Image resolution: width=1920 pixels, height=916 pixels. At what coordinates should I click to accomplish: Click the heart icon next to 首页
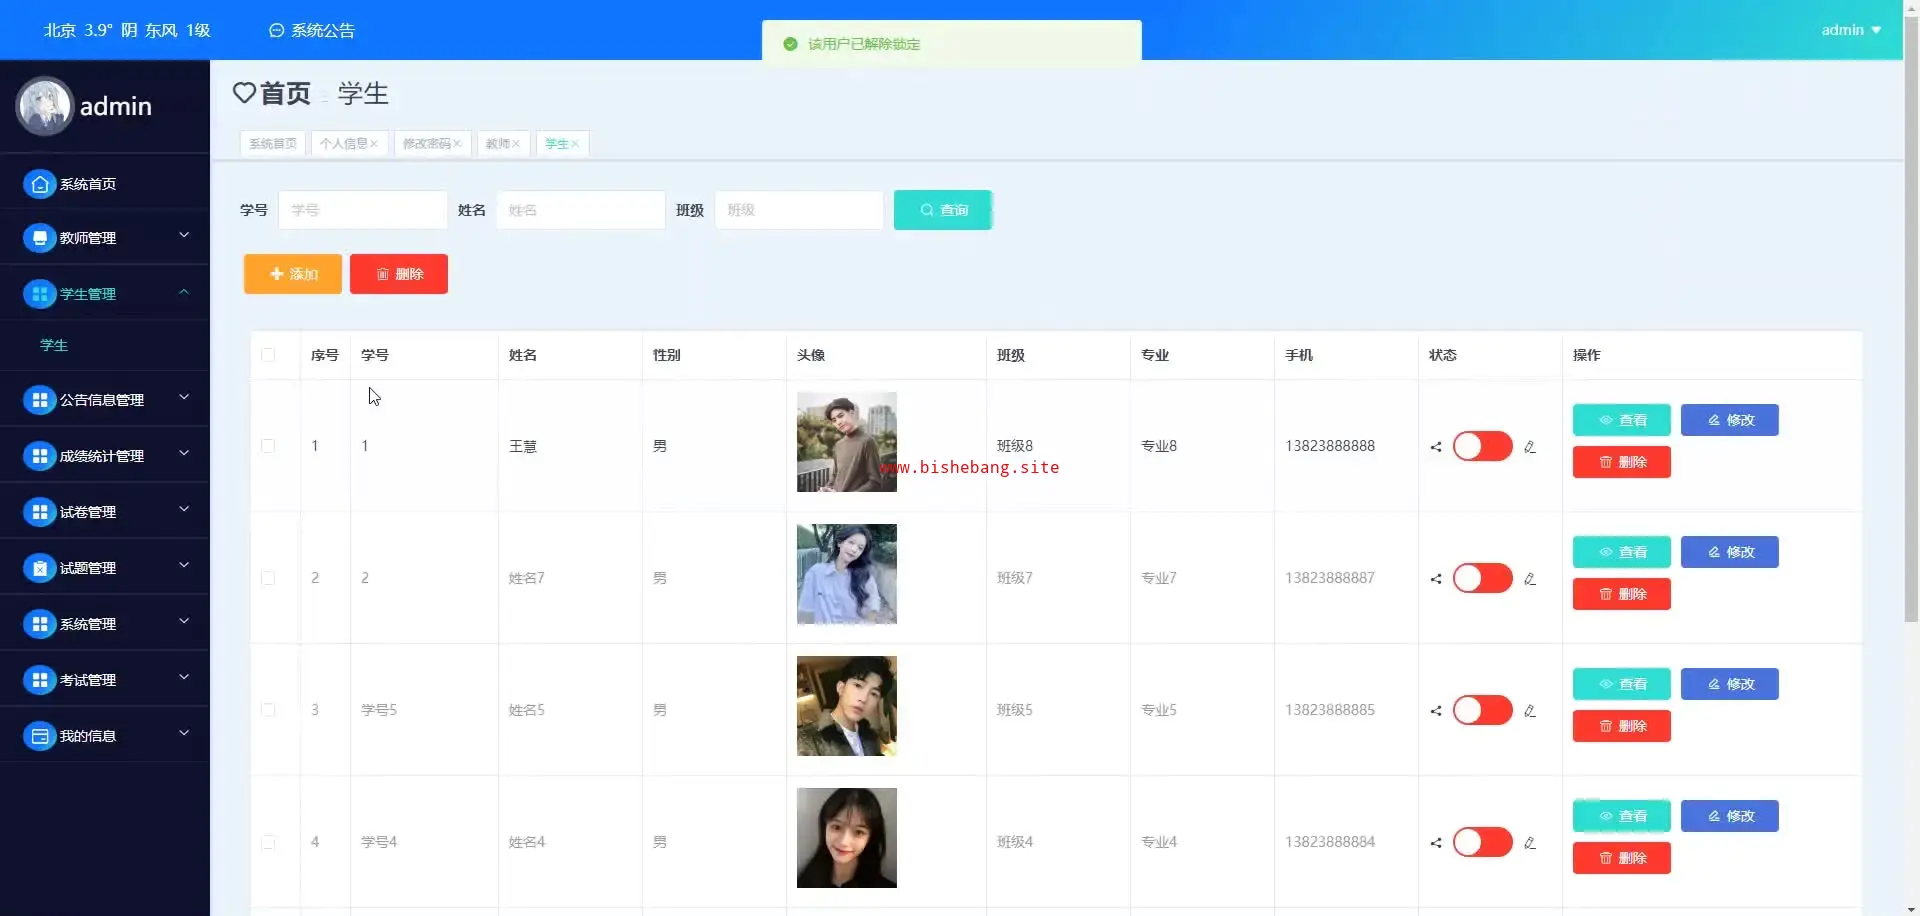(x=244, y=93)
